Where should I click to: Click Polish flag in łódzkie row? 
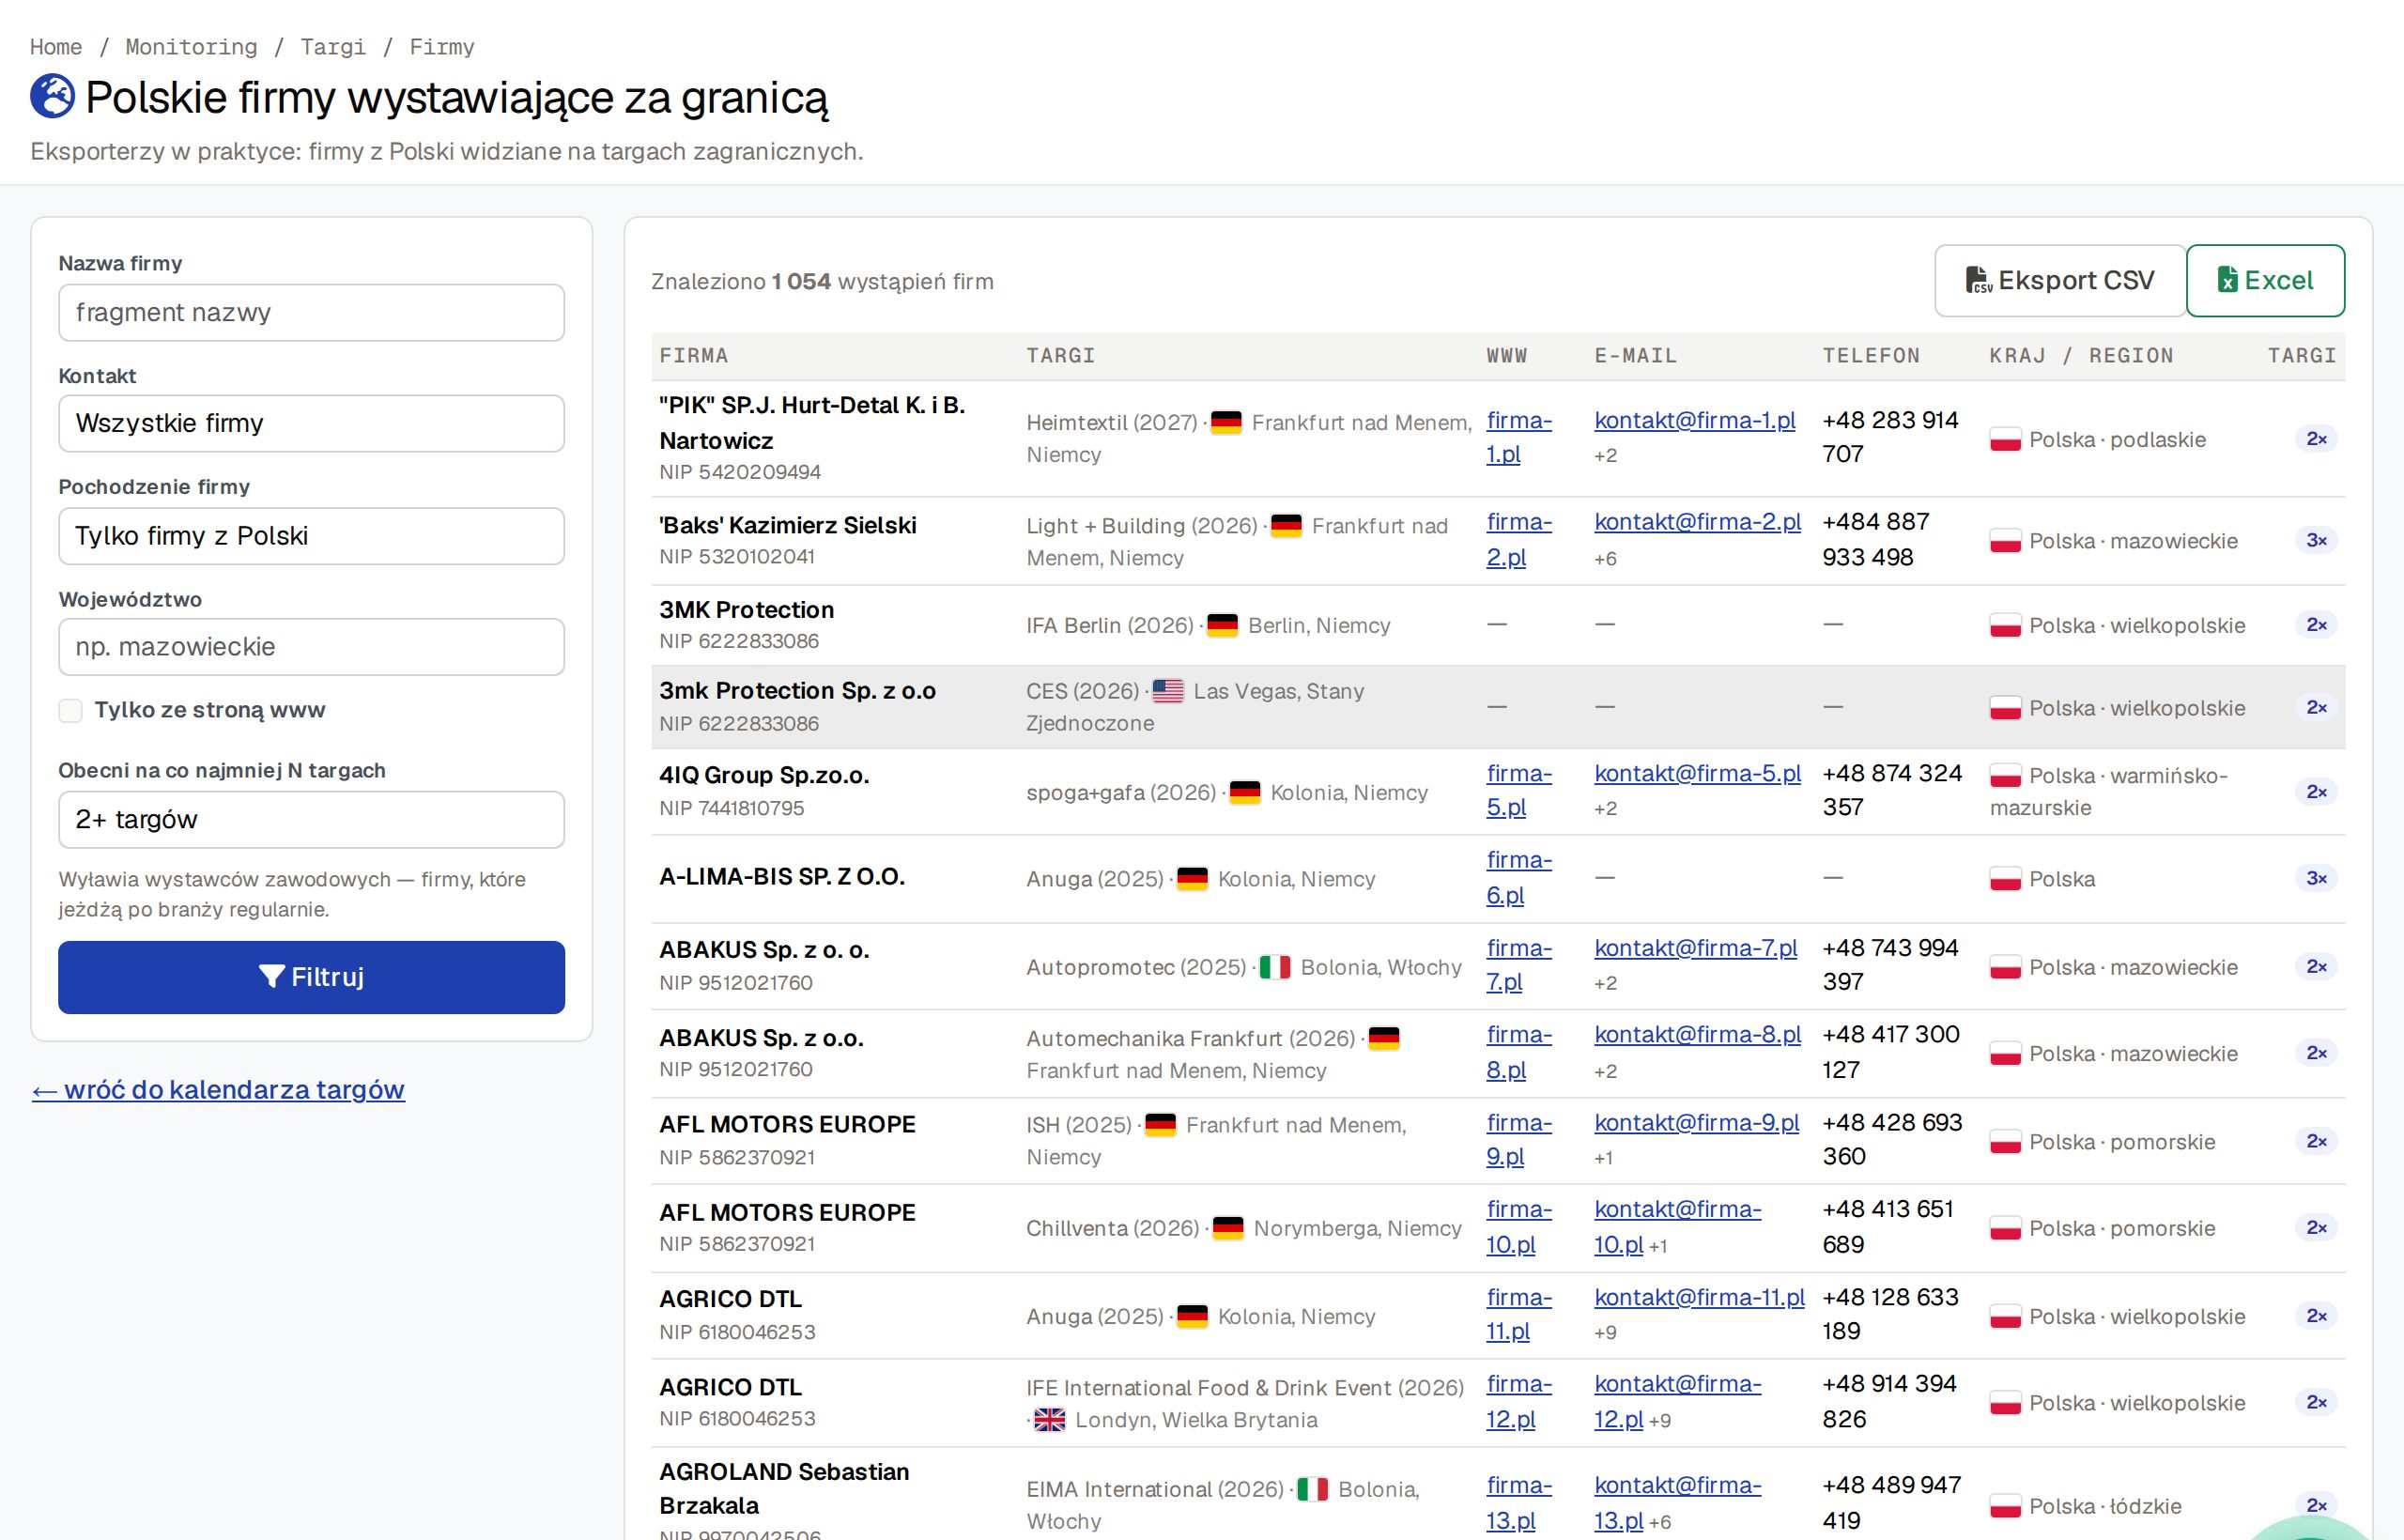(x=2006, y=1506)
